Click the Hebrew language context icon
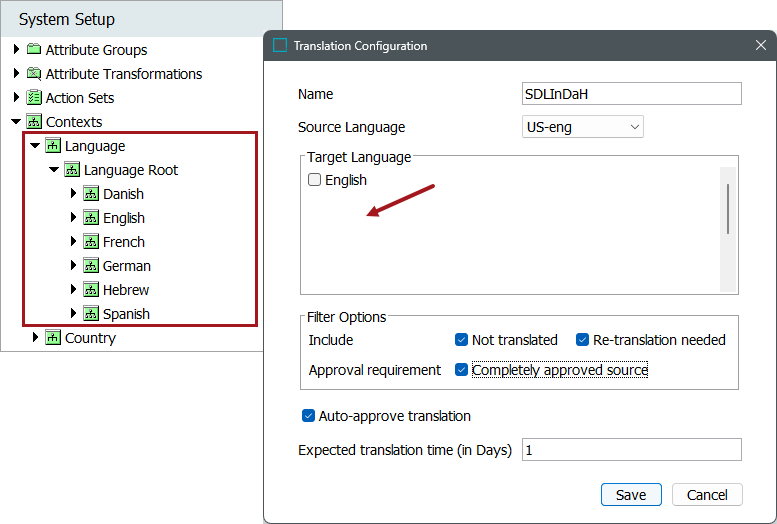 click(91, 290)
